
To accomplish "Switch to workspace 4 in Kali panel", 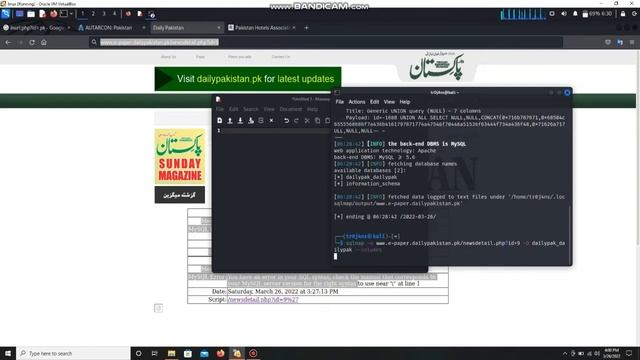I will [x=115, y=14].
